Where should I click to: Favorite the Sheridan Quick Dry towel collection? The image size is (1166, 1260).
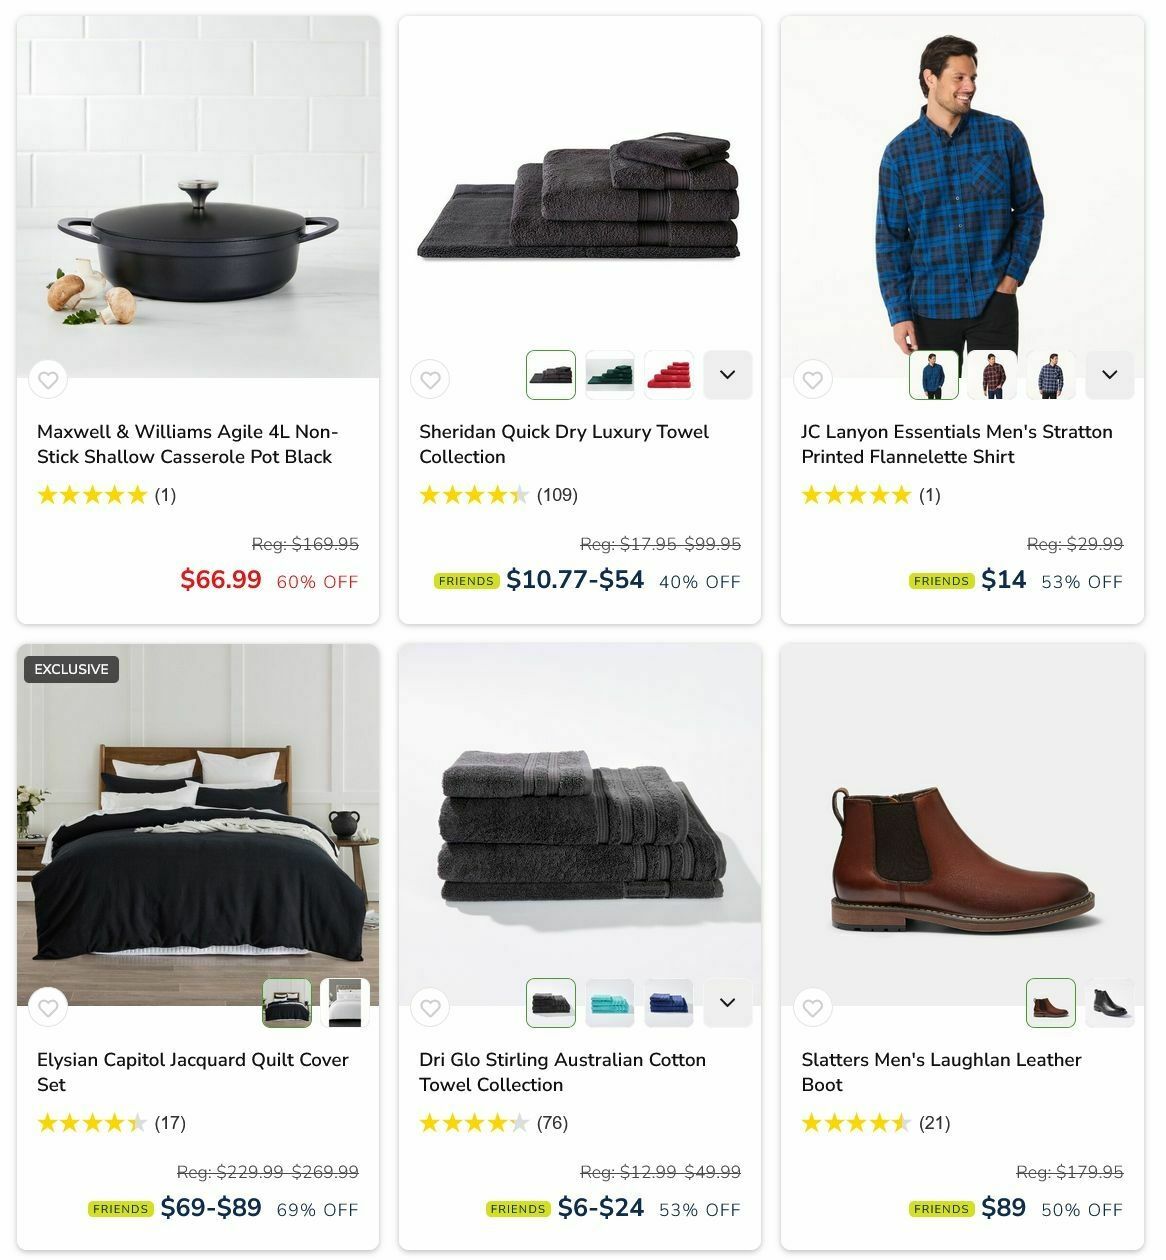point(430,380)
